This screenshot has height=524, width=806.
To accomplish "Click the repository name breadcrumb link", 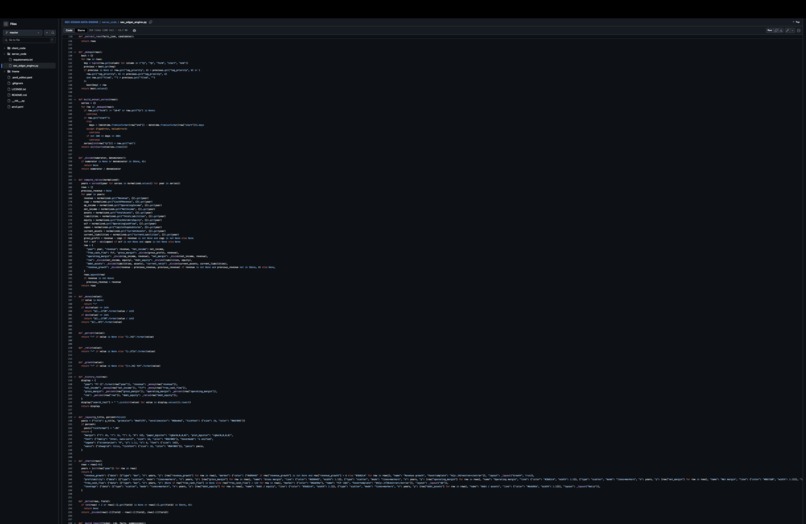I will 81,22.
